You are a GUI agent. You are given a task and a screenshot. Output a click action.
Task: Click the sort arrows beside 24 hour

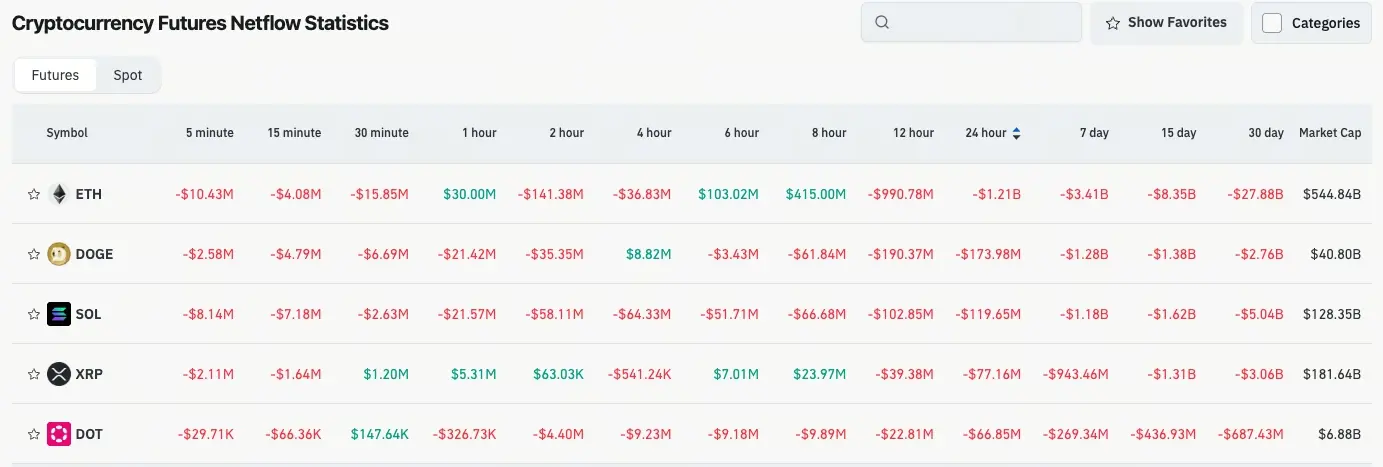(1017, 133)
